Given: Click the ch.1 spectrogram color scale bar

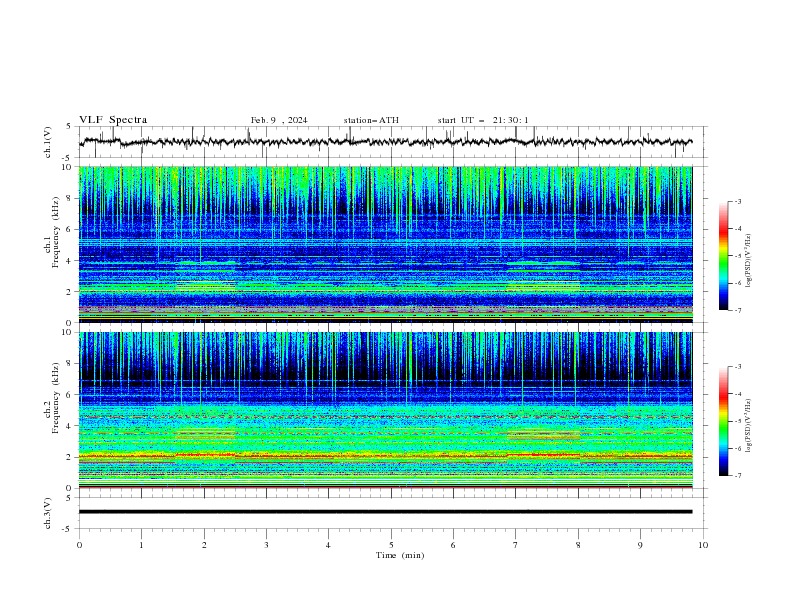Looking at the screenshot, I should pos(723,256).
